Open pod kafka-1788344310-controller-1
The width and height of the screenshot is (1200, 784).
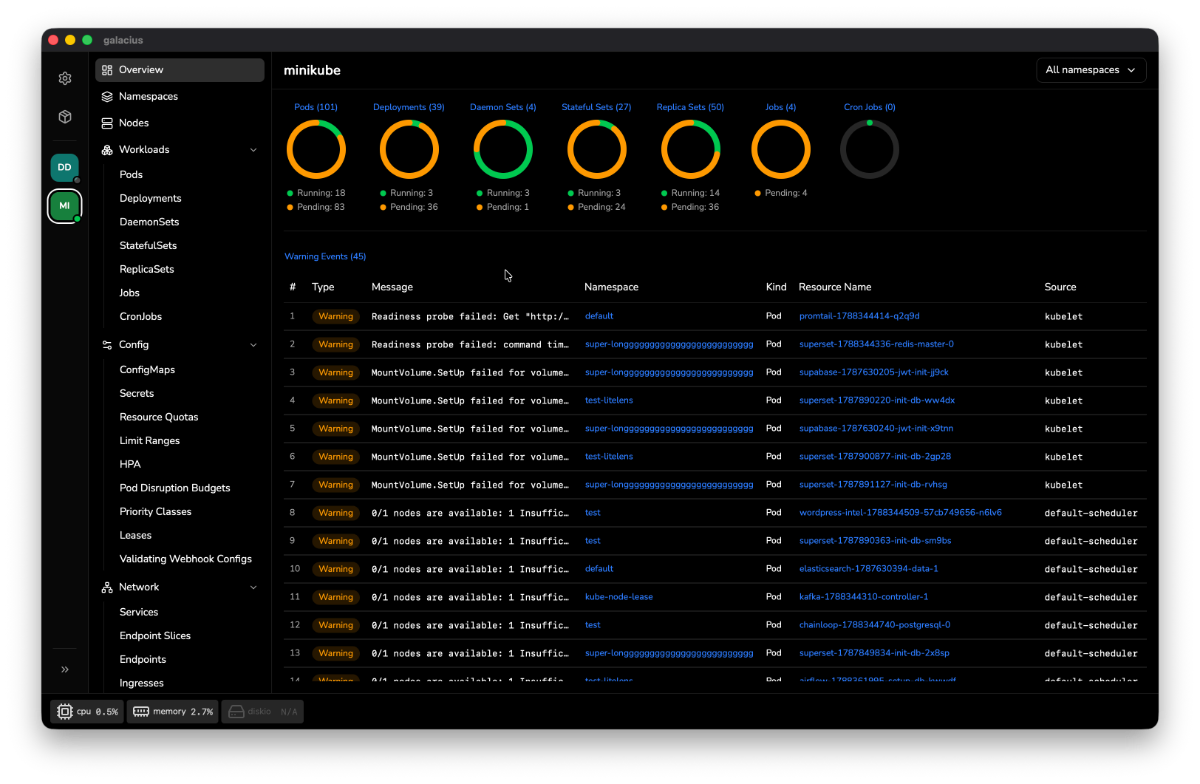click(x=864, y=597)
